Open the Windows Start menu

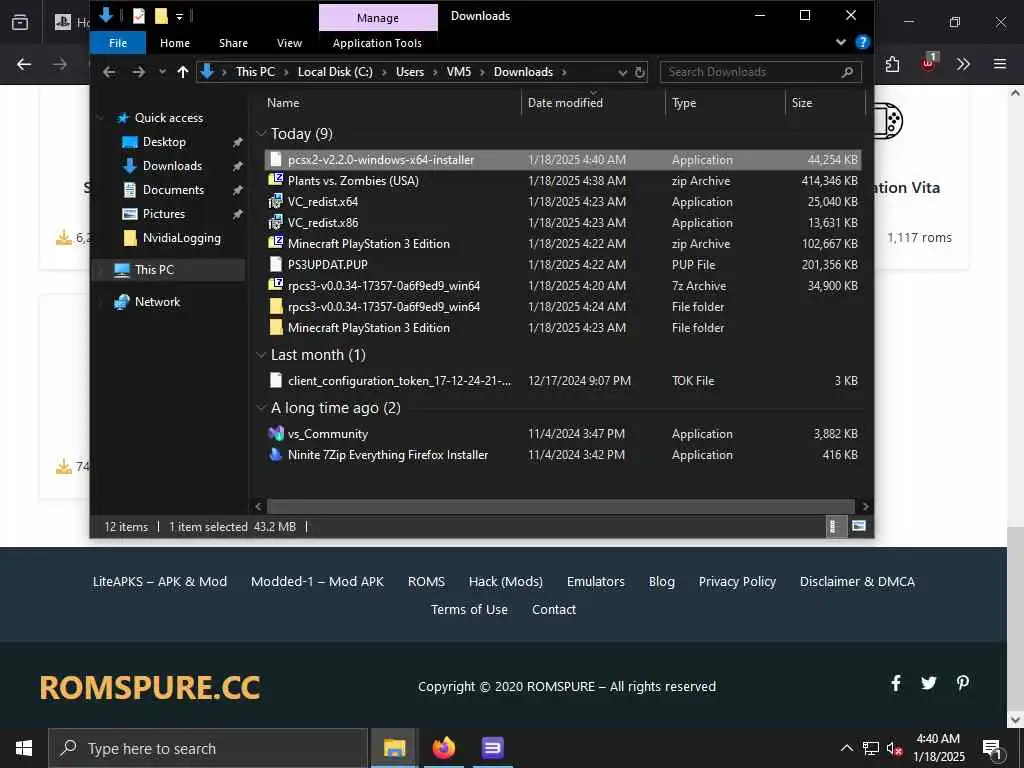(x=24, y=748)
